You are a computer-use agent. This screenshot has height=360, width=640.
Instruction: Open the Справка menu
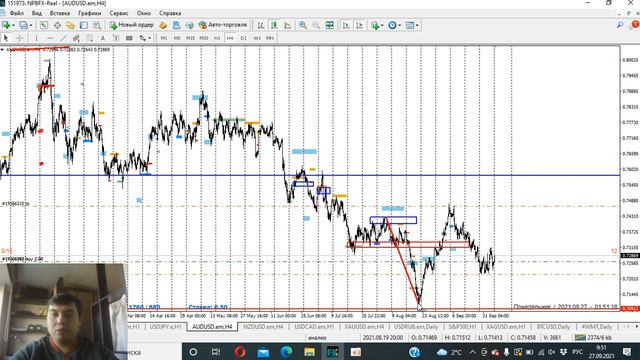click(170, 13)
